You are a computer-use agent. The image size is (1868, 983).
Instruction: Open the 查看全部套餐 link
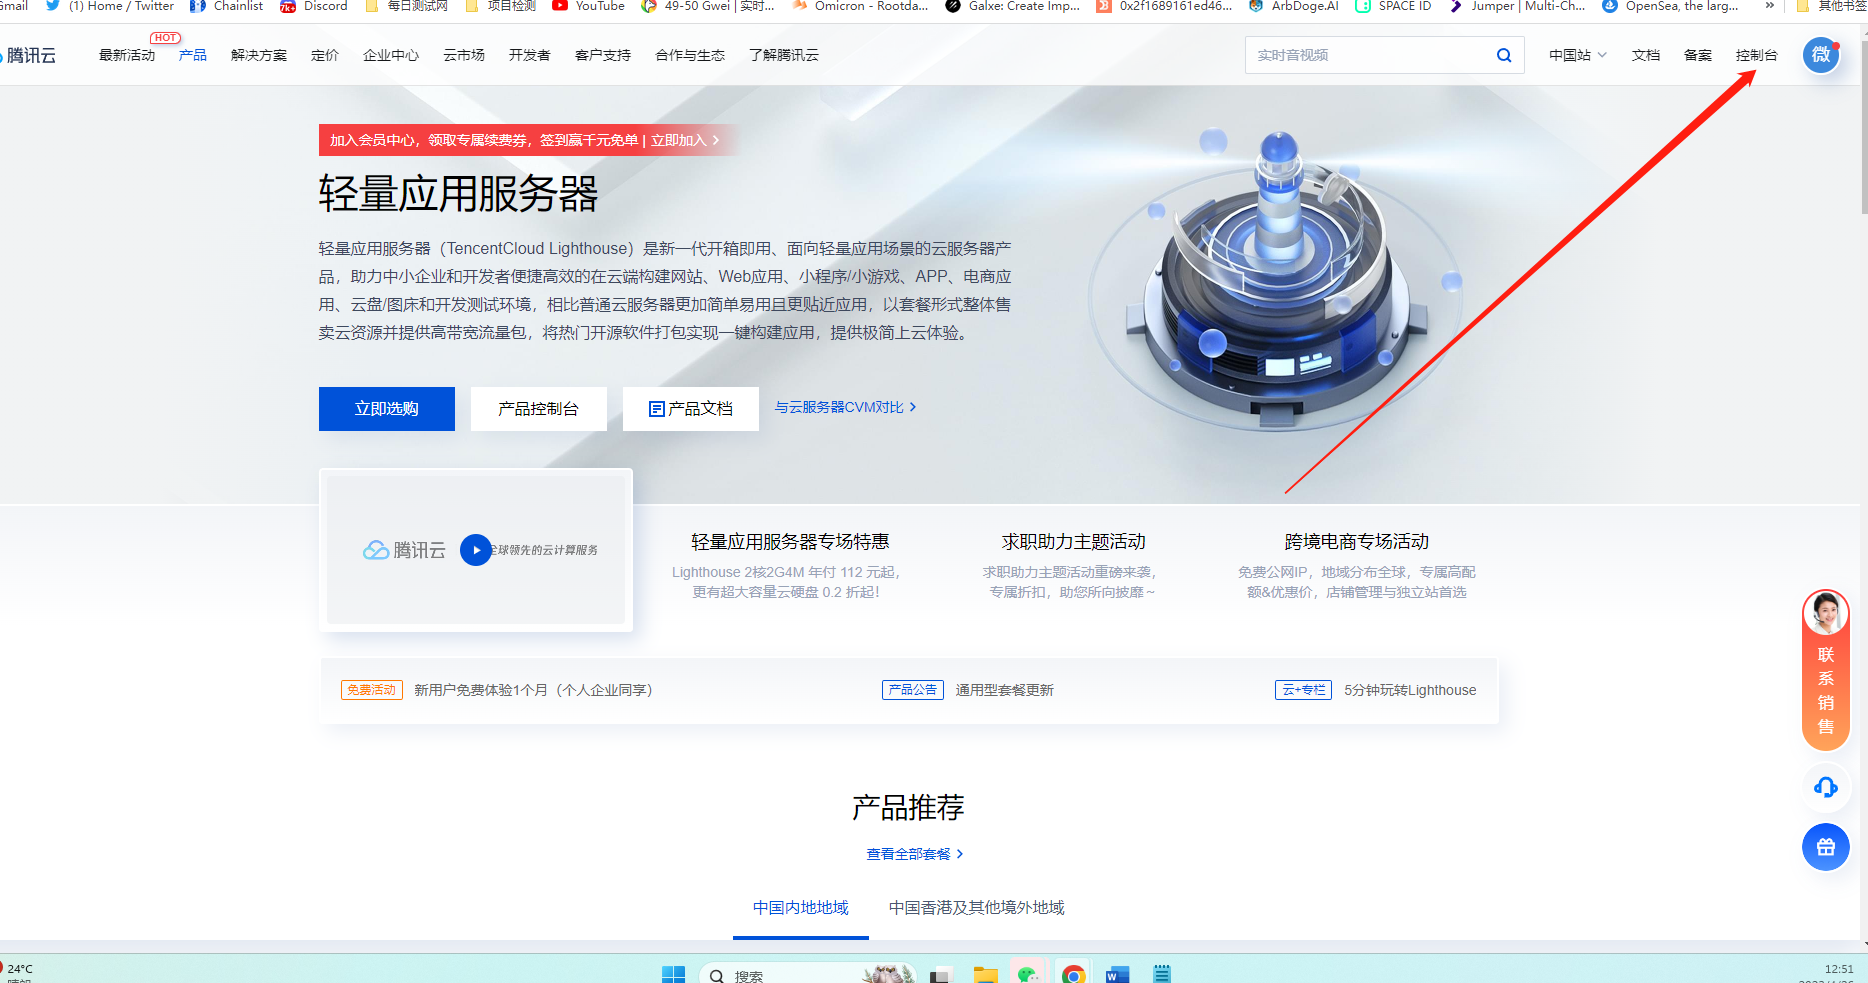[x=915, y=854]
